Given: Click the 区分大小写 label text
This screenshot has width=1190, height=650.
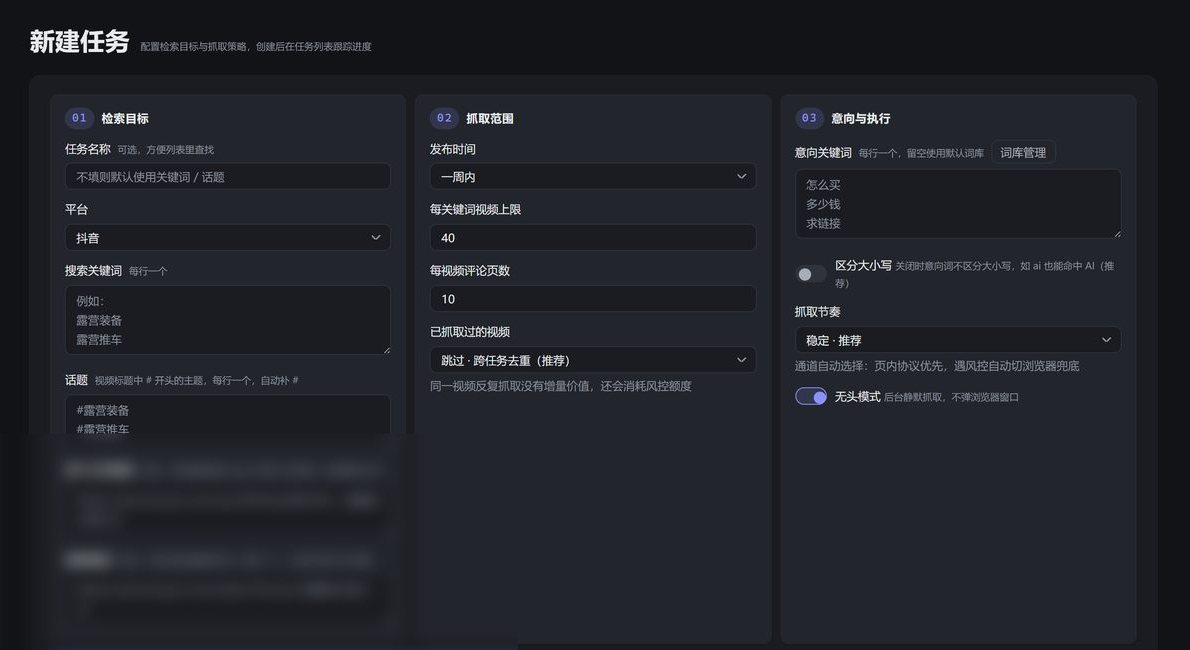Looking at the screenshot, I should point(863,265).
